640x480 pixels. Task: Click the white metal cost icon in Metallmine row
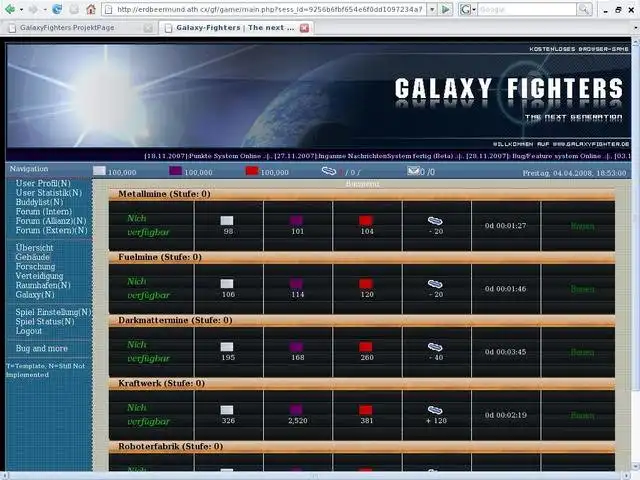(x=227, y=221)
